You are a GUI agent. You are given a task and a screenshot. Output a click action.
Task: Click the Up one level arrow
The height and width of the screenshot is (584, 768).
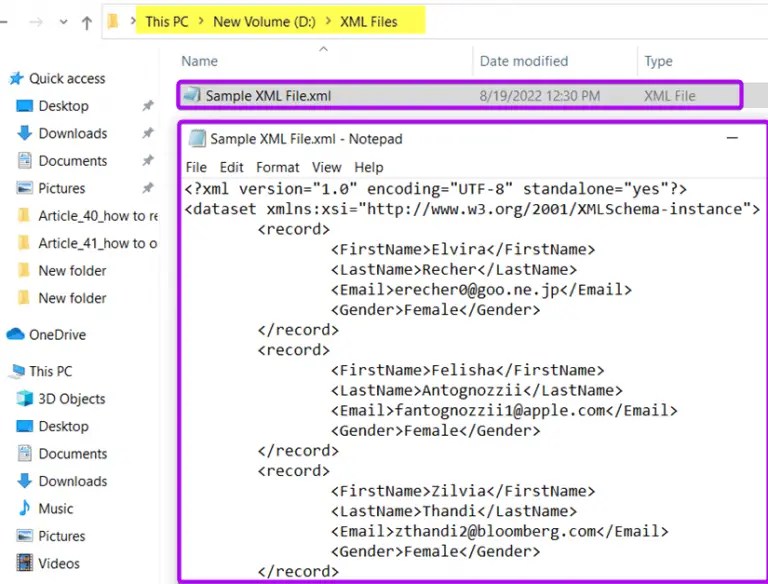click(x=87, y=23)
